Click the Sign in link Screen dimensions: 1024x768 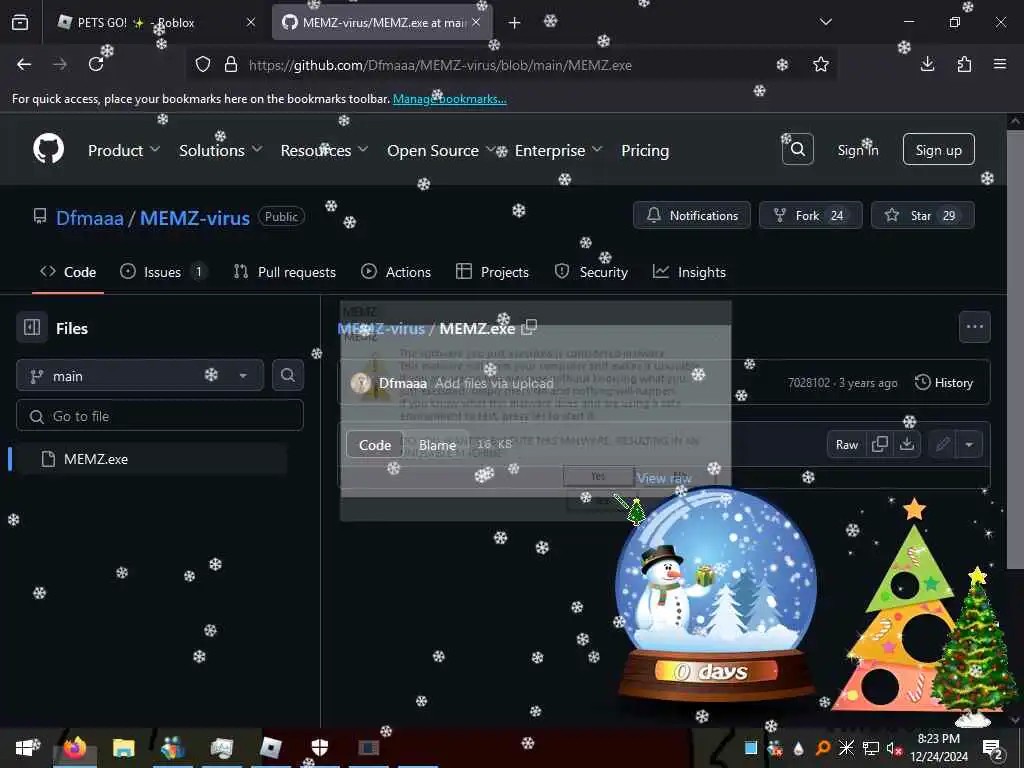tap(858, 150)
